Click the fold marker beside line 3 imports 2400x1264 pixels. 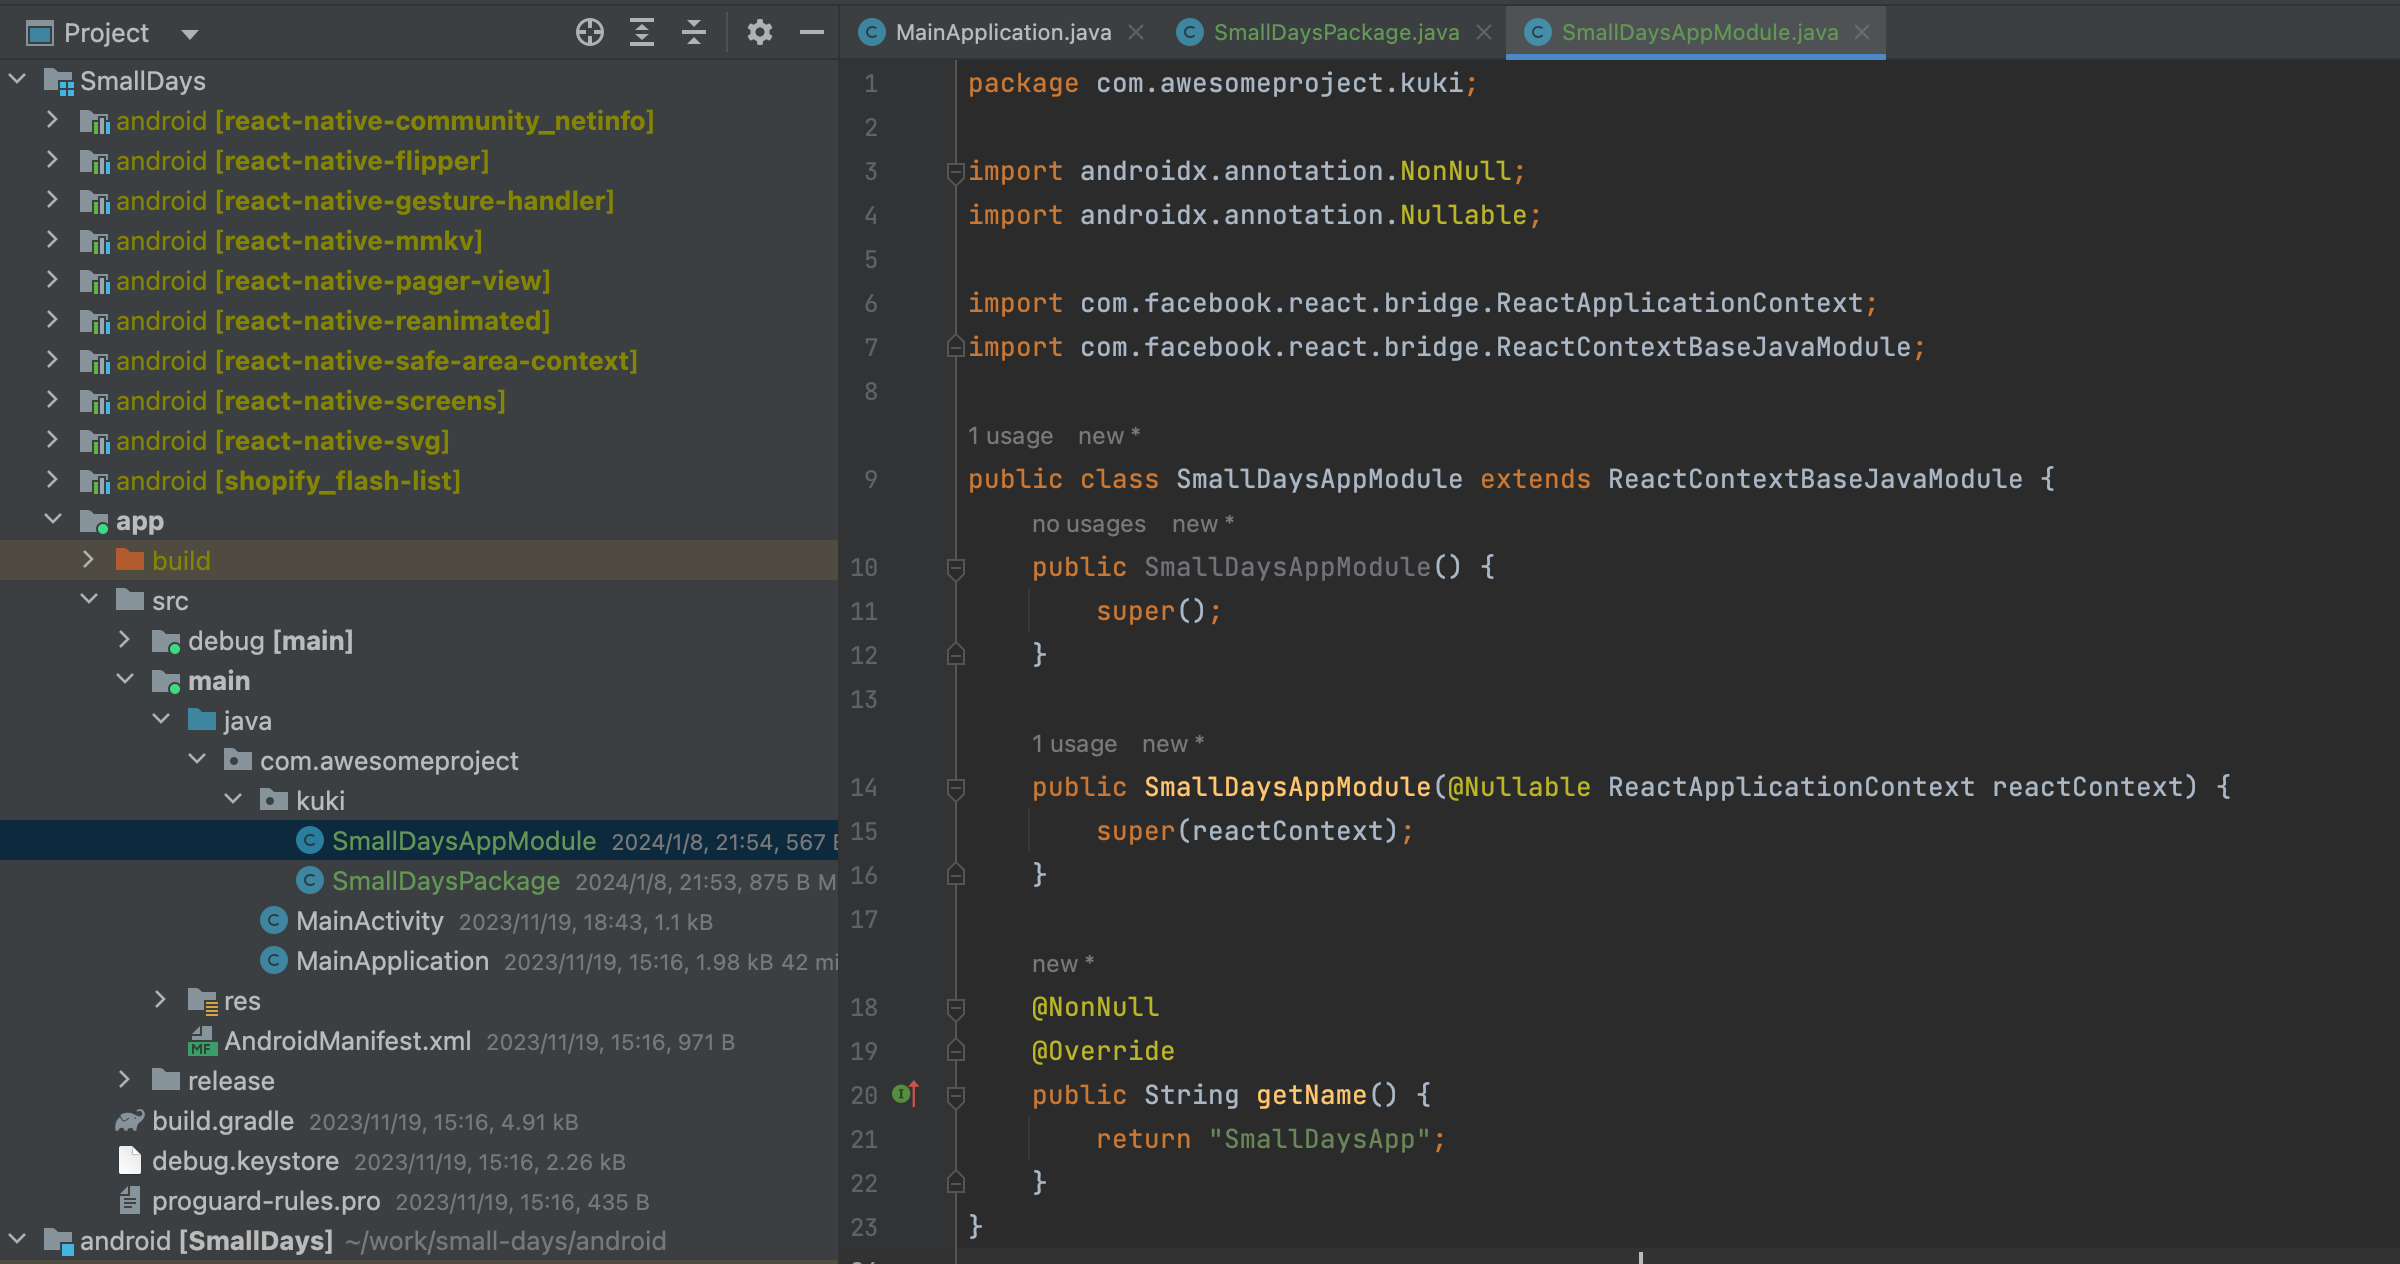[955, 172]
